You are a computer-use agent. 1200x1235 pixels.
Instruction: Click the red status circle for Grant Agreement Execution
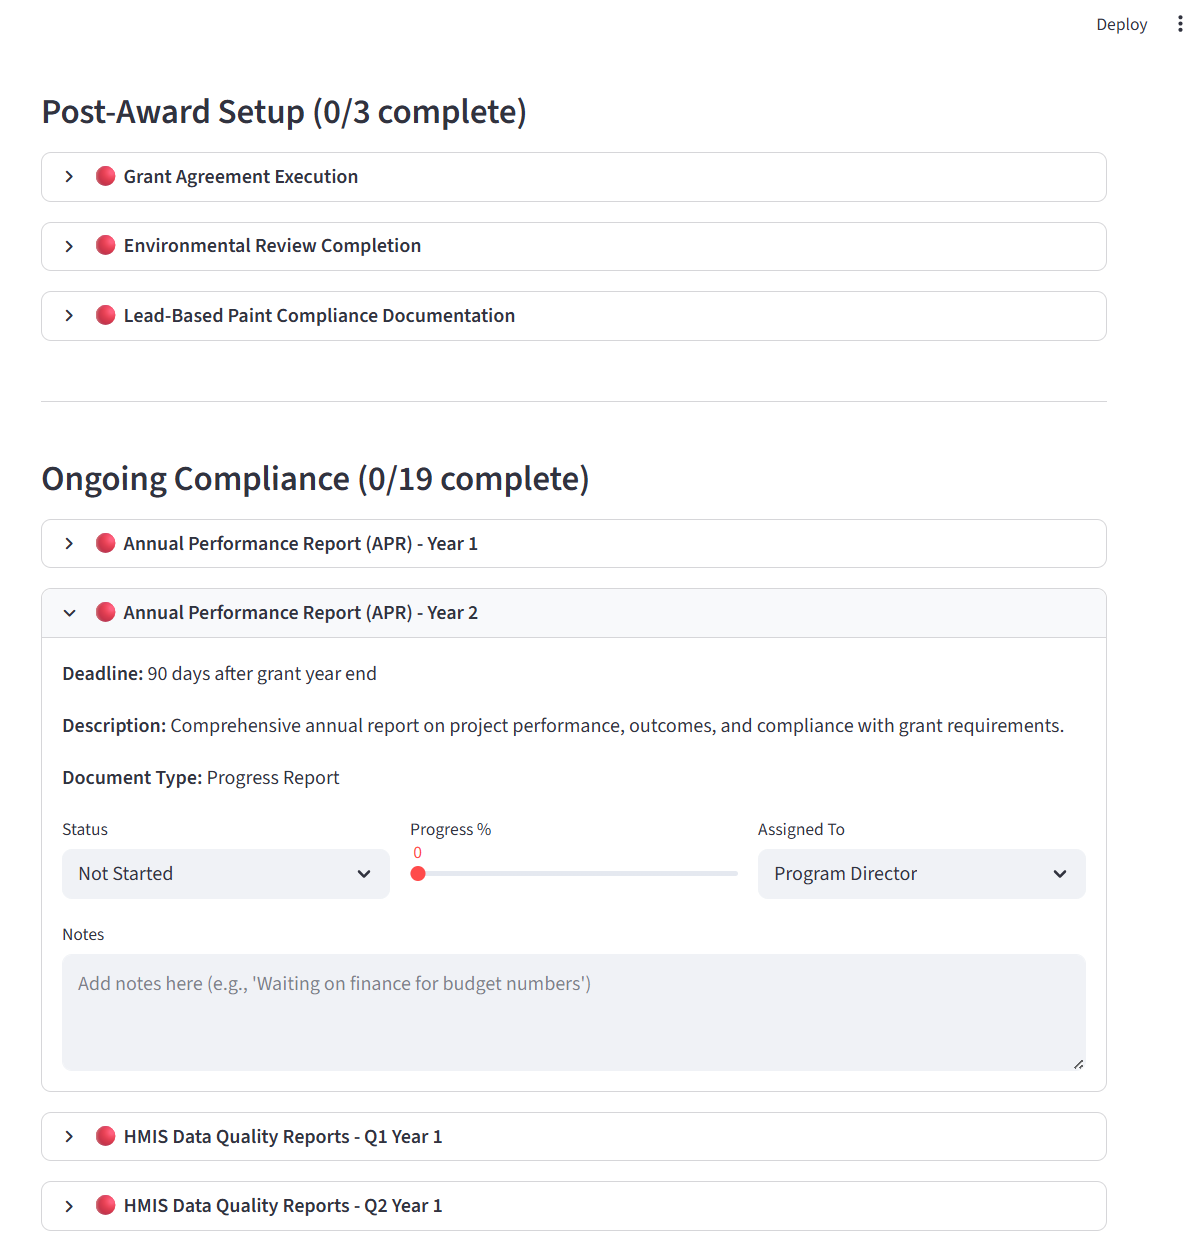tap(105, 176)
